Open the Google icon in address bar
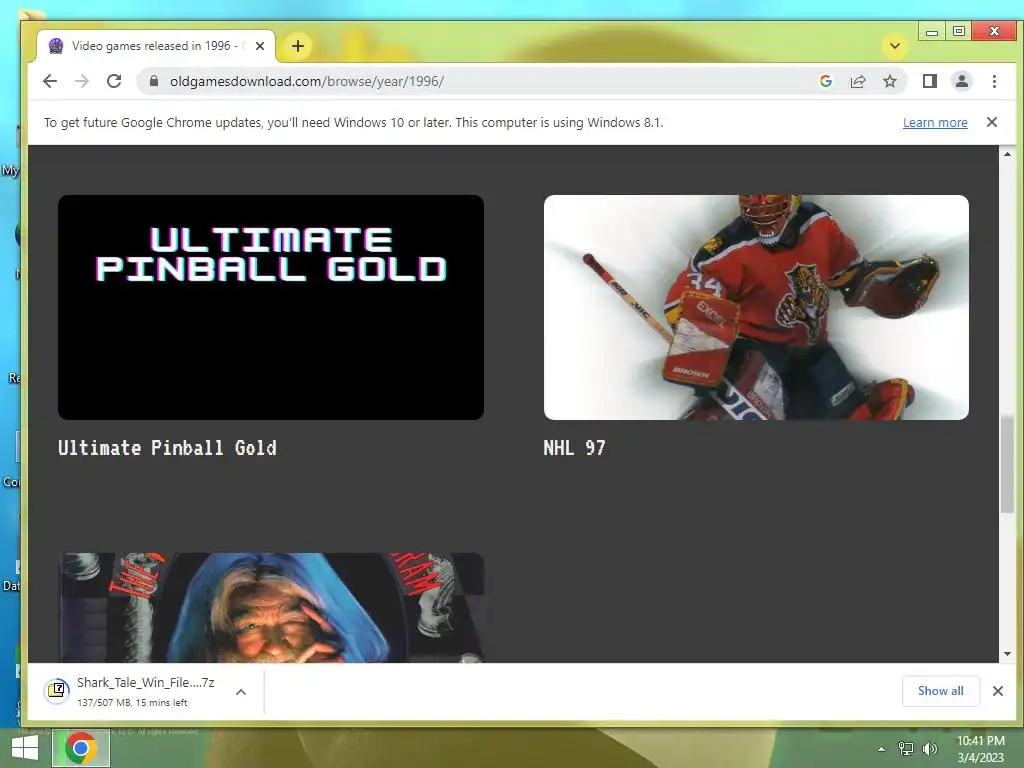This screenshot has height=768, width=1024. click(825, 81)
